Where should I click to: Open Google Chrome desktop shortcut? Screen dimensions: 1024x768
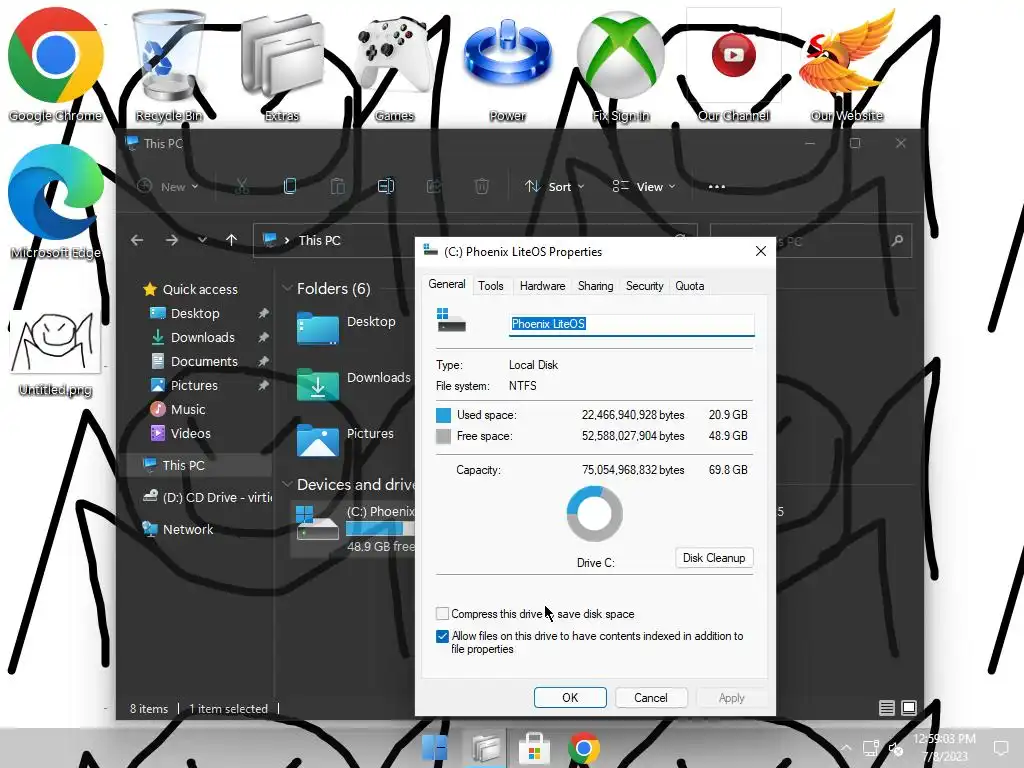click(56, 65)
